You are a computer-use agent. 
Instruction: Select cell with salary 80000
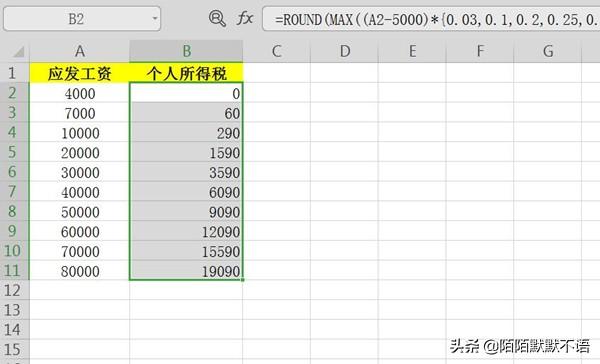pos(80,271)
